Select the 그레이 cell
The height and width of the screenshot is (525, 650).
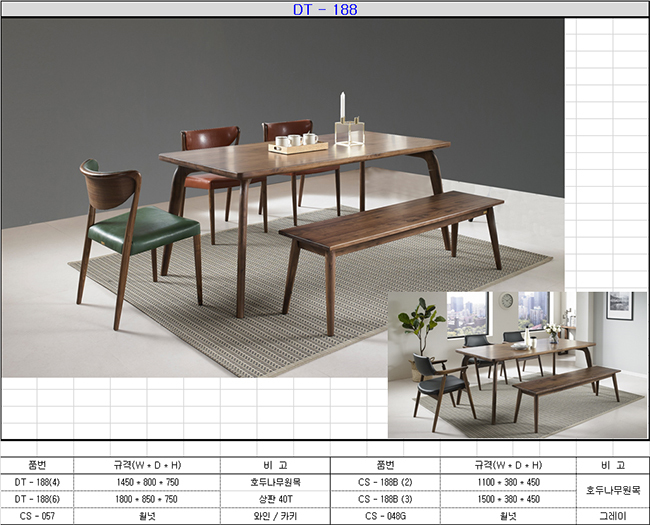pos(612,516)
